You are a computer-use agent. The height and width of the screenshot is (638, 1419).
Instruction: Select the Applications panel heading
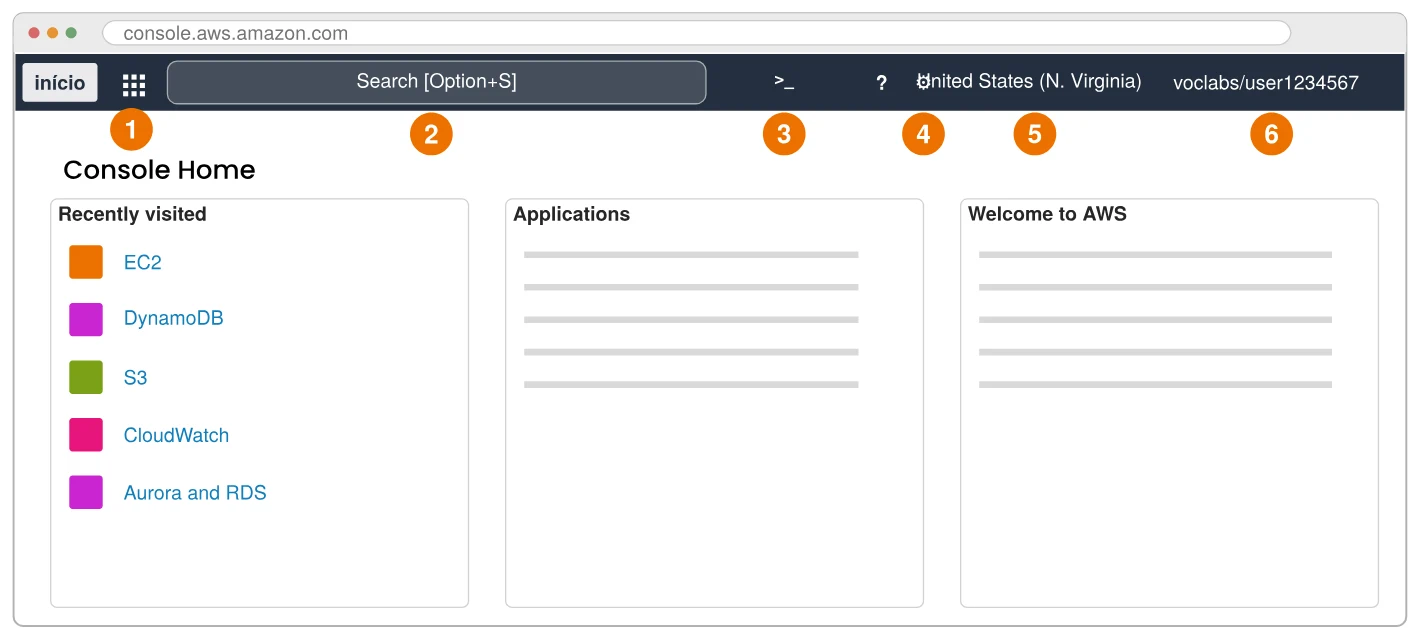572,214
